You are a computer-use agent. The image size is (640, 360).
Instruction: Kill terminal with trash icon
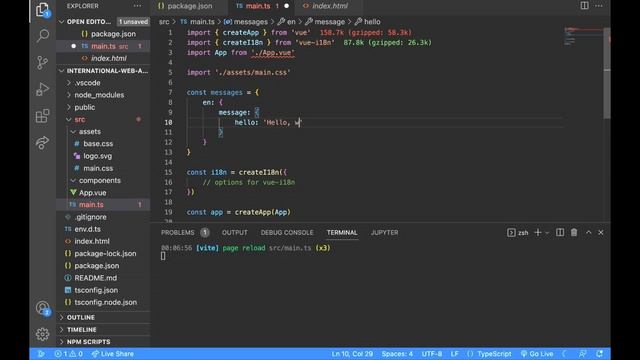coord(574,232)
